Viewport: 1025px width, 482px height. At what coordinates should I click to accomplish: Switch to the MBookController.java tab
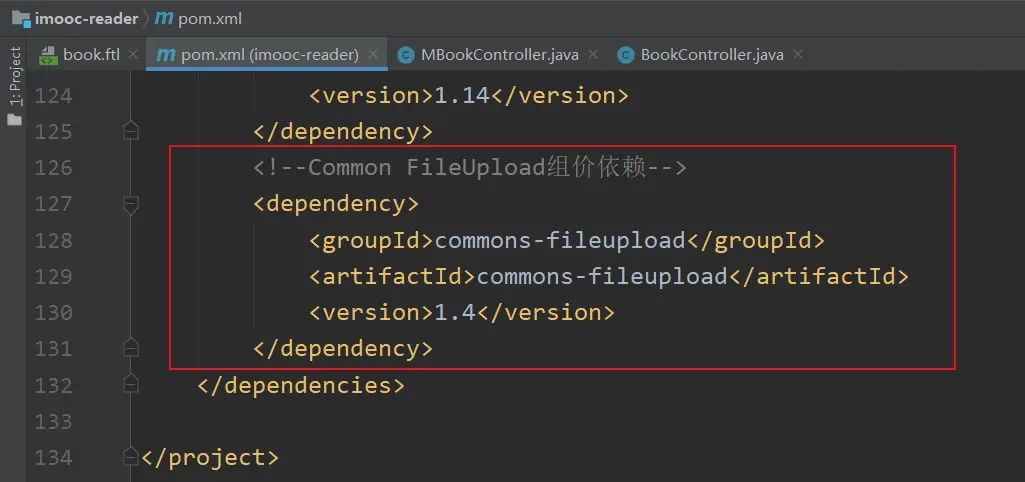(499, 55)
